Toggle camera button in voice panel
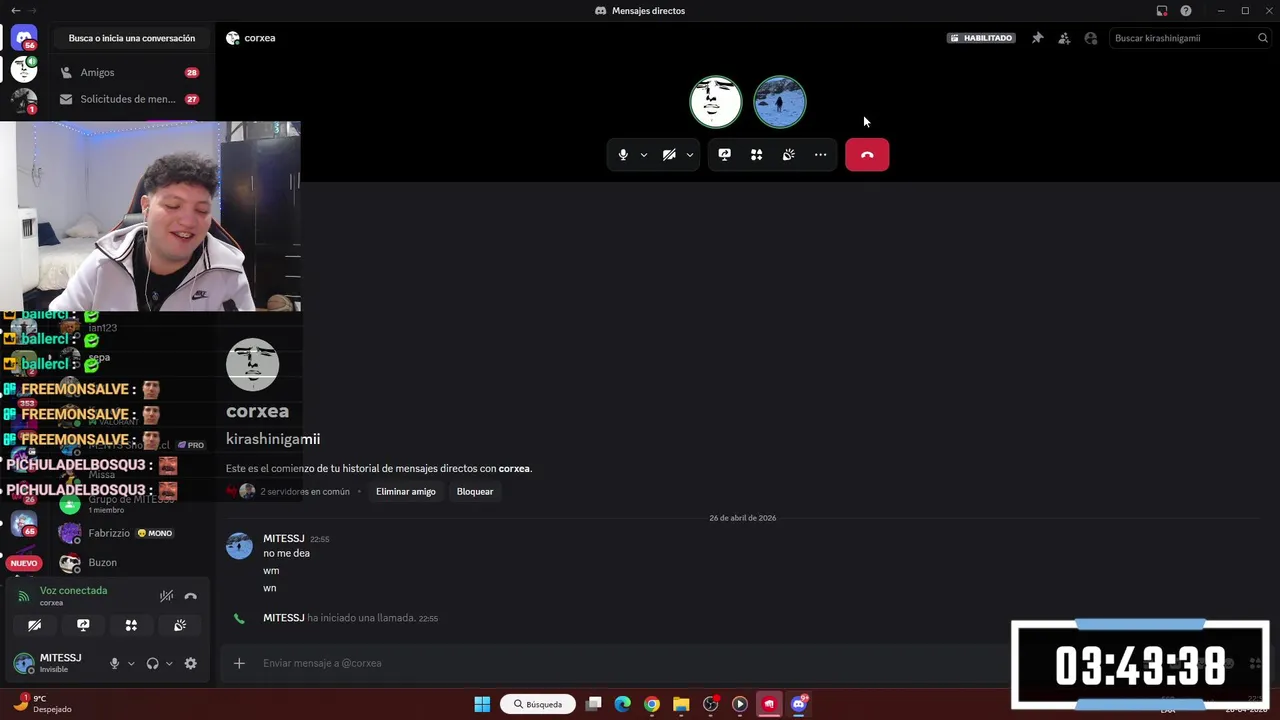1280x720 pixels. point(35,625)
